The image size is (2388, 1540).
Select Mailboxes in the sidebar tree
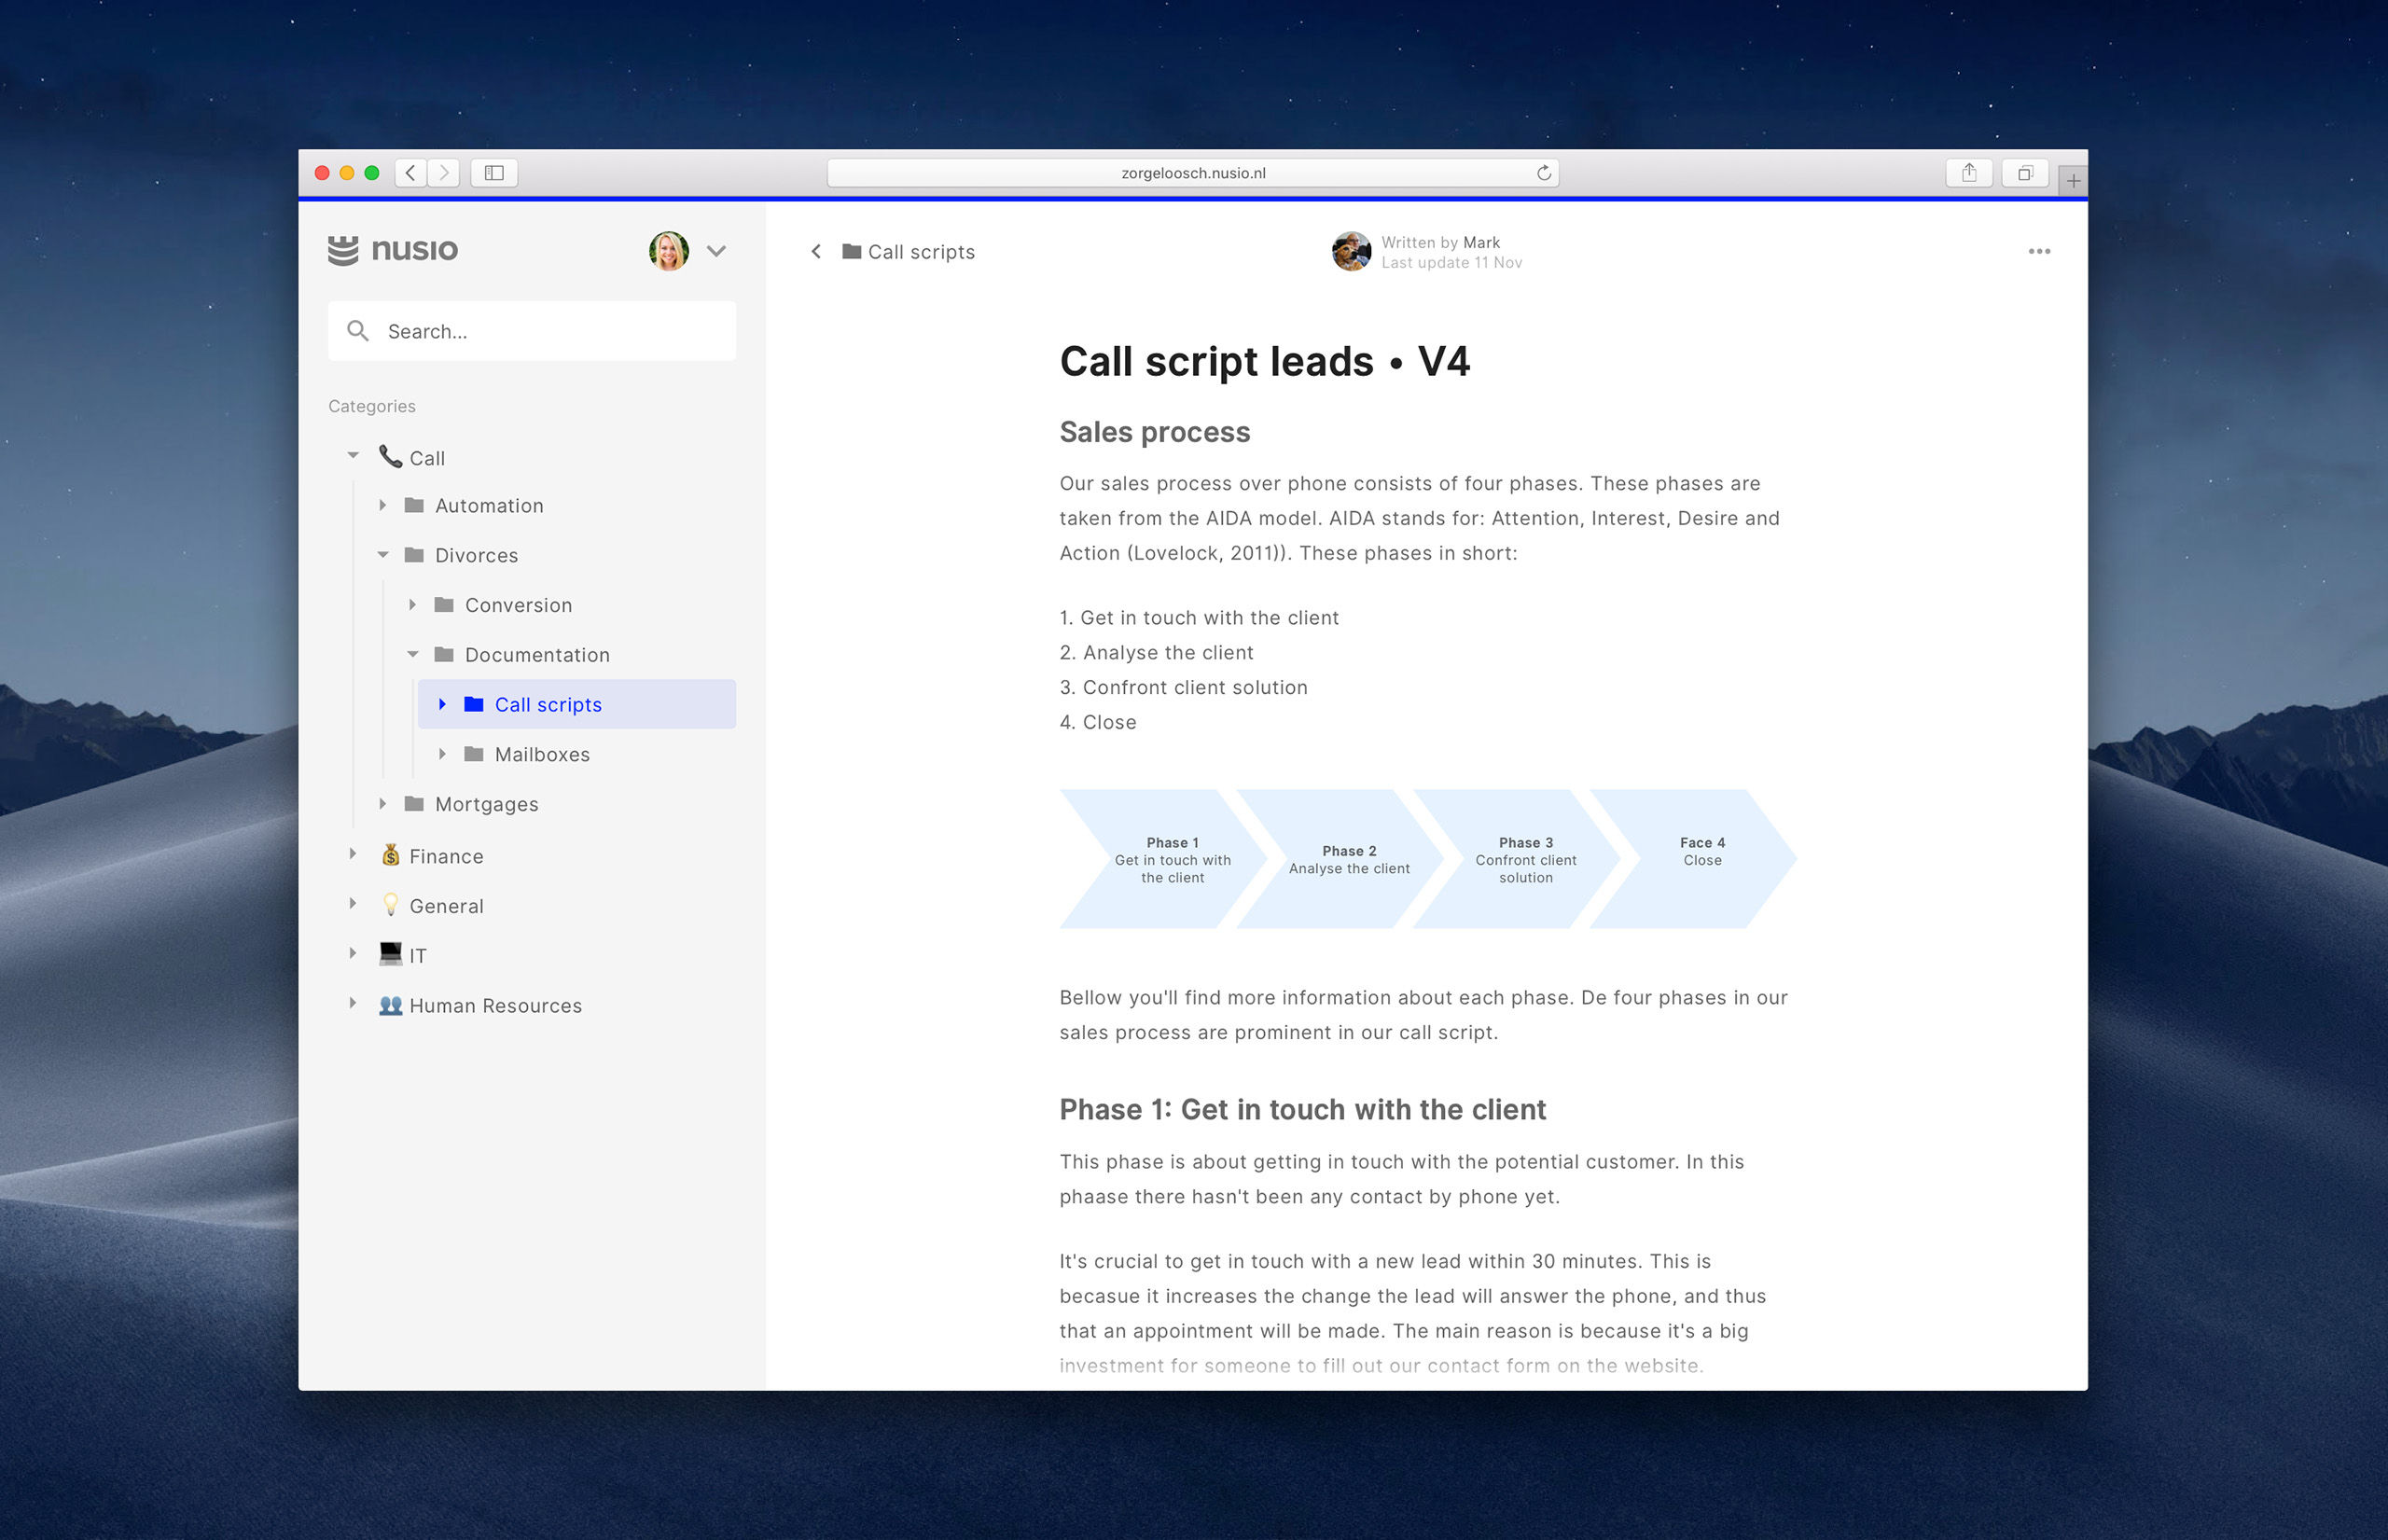[x=542, y=755]
